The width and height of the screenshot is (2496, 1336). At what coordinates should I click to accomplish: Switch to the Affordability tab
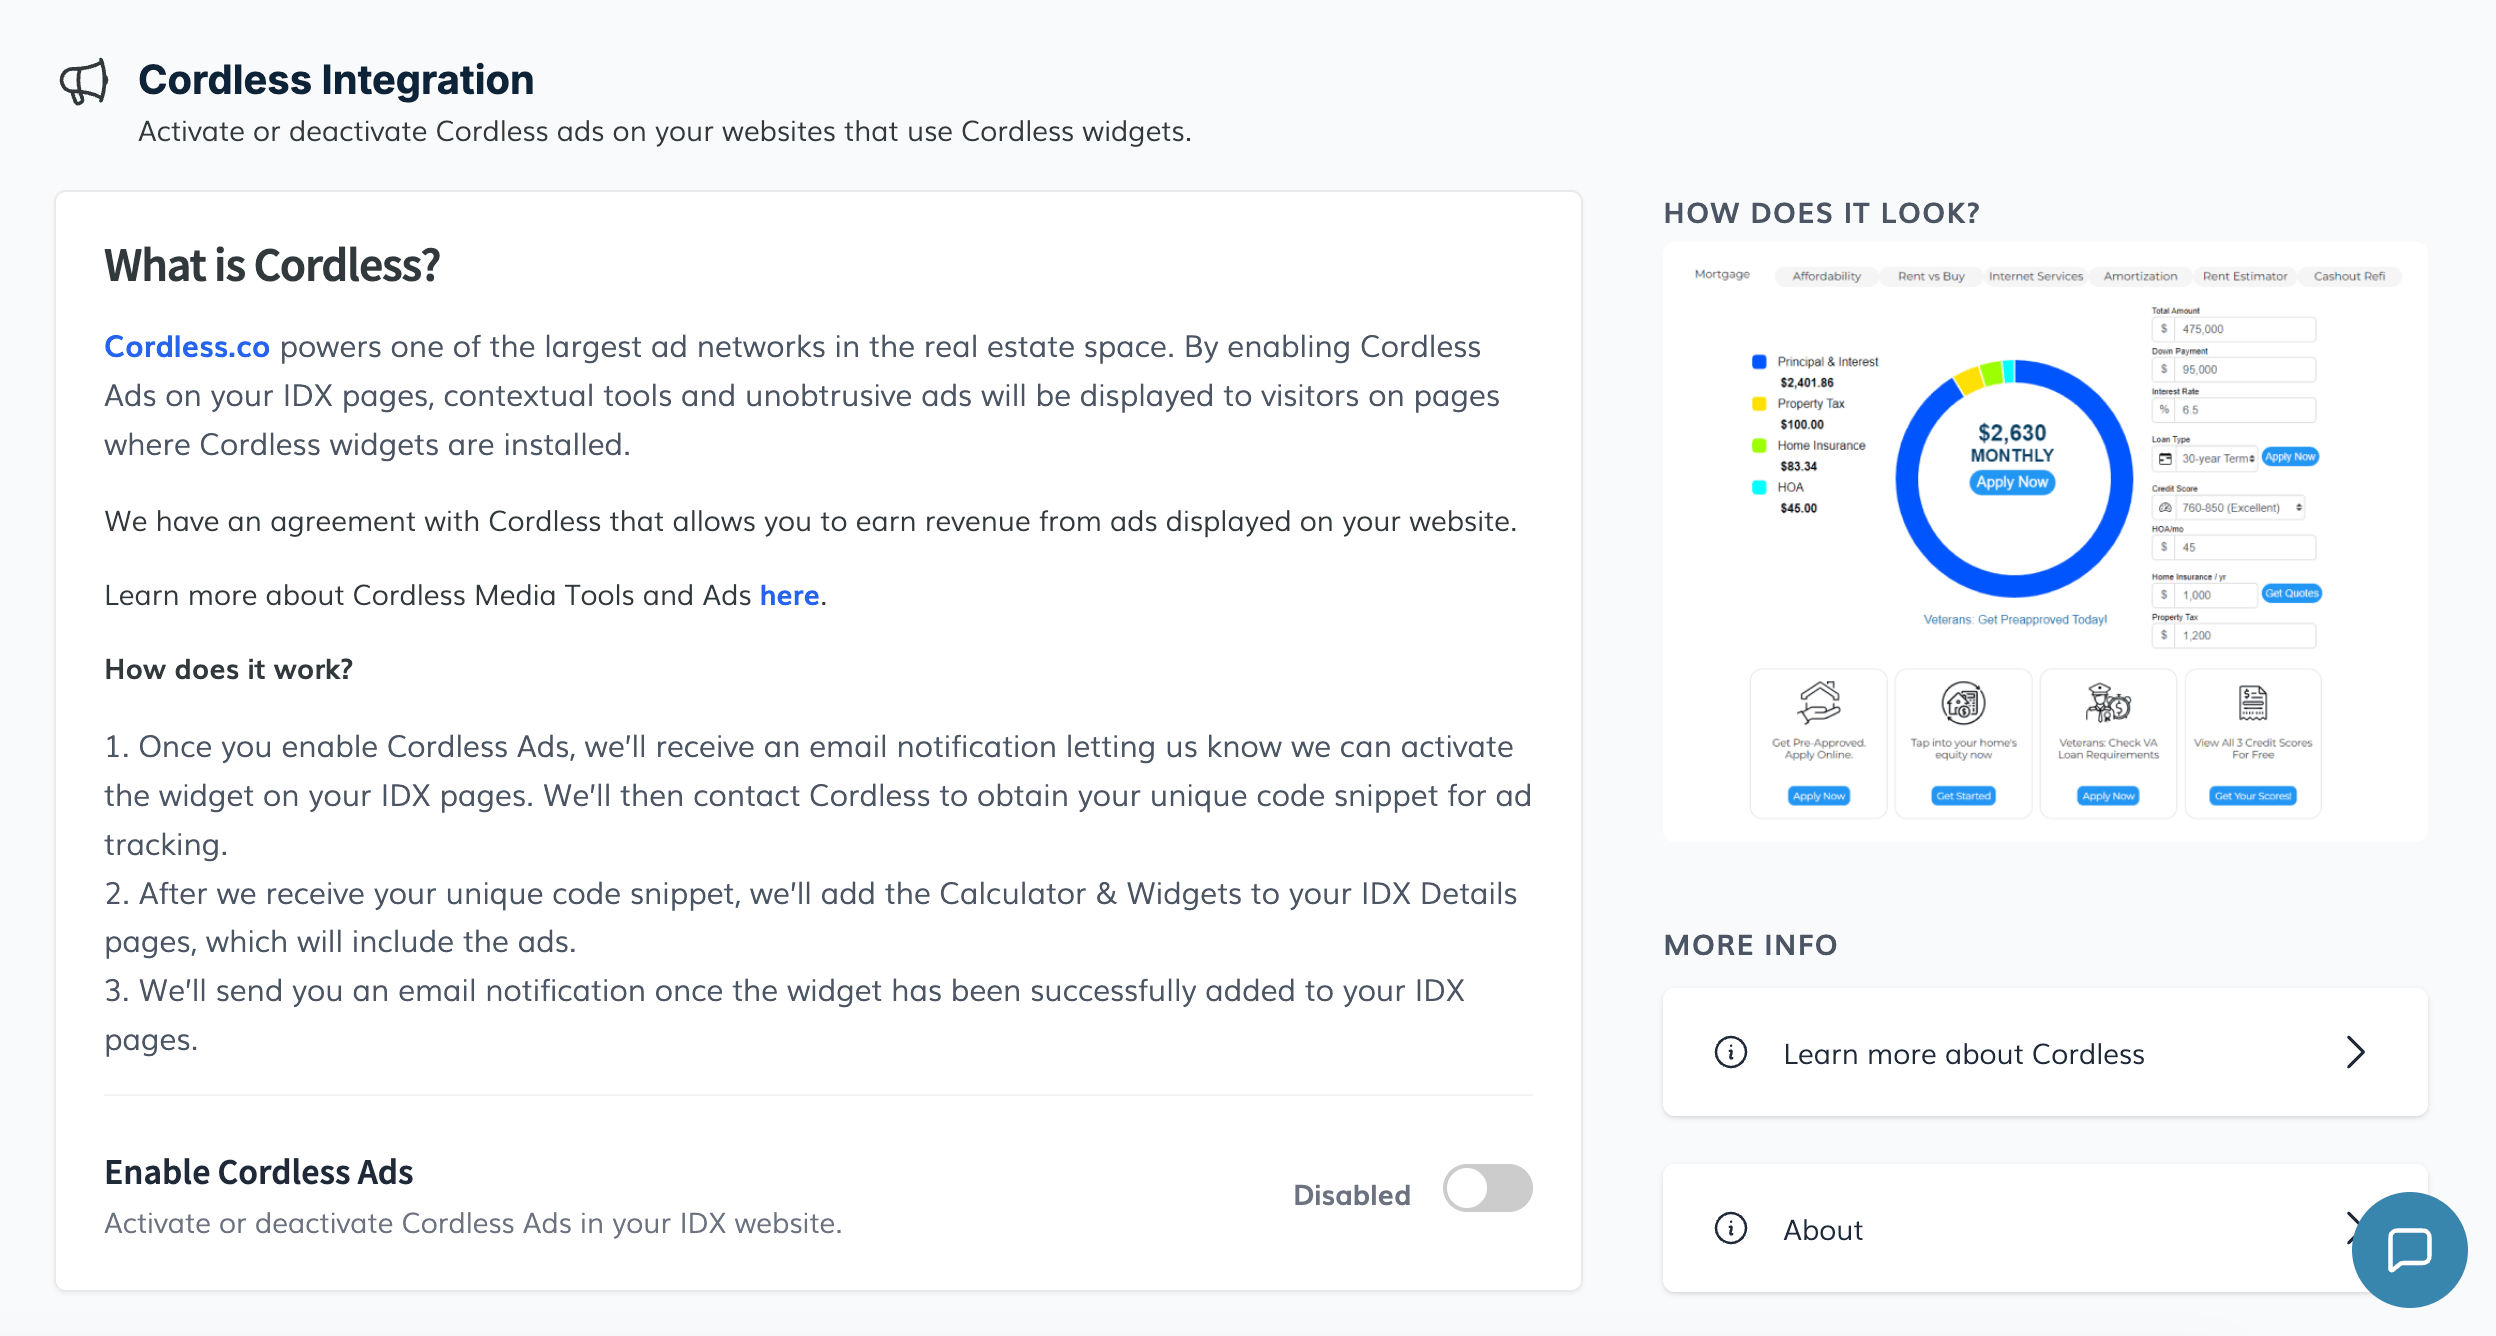[1826, 277]
